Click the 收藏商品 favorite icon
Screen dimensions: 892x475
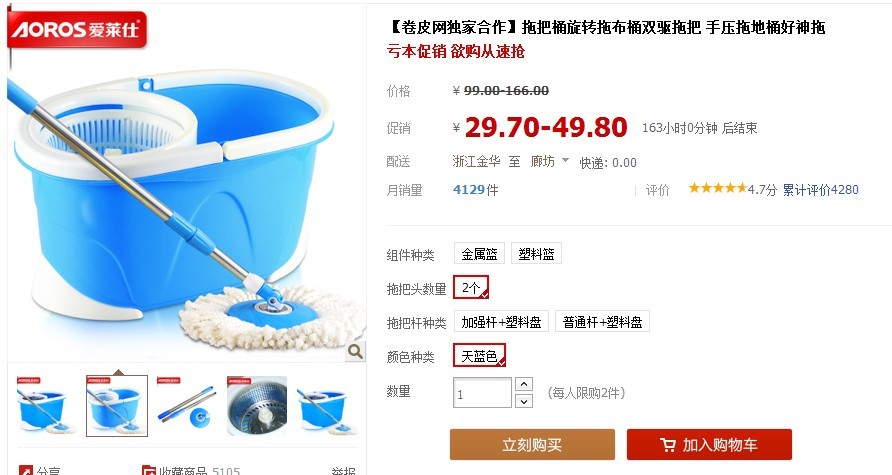[149, 470]
